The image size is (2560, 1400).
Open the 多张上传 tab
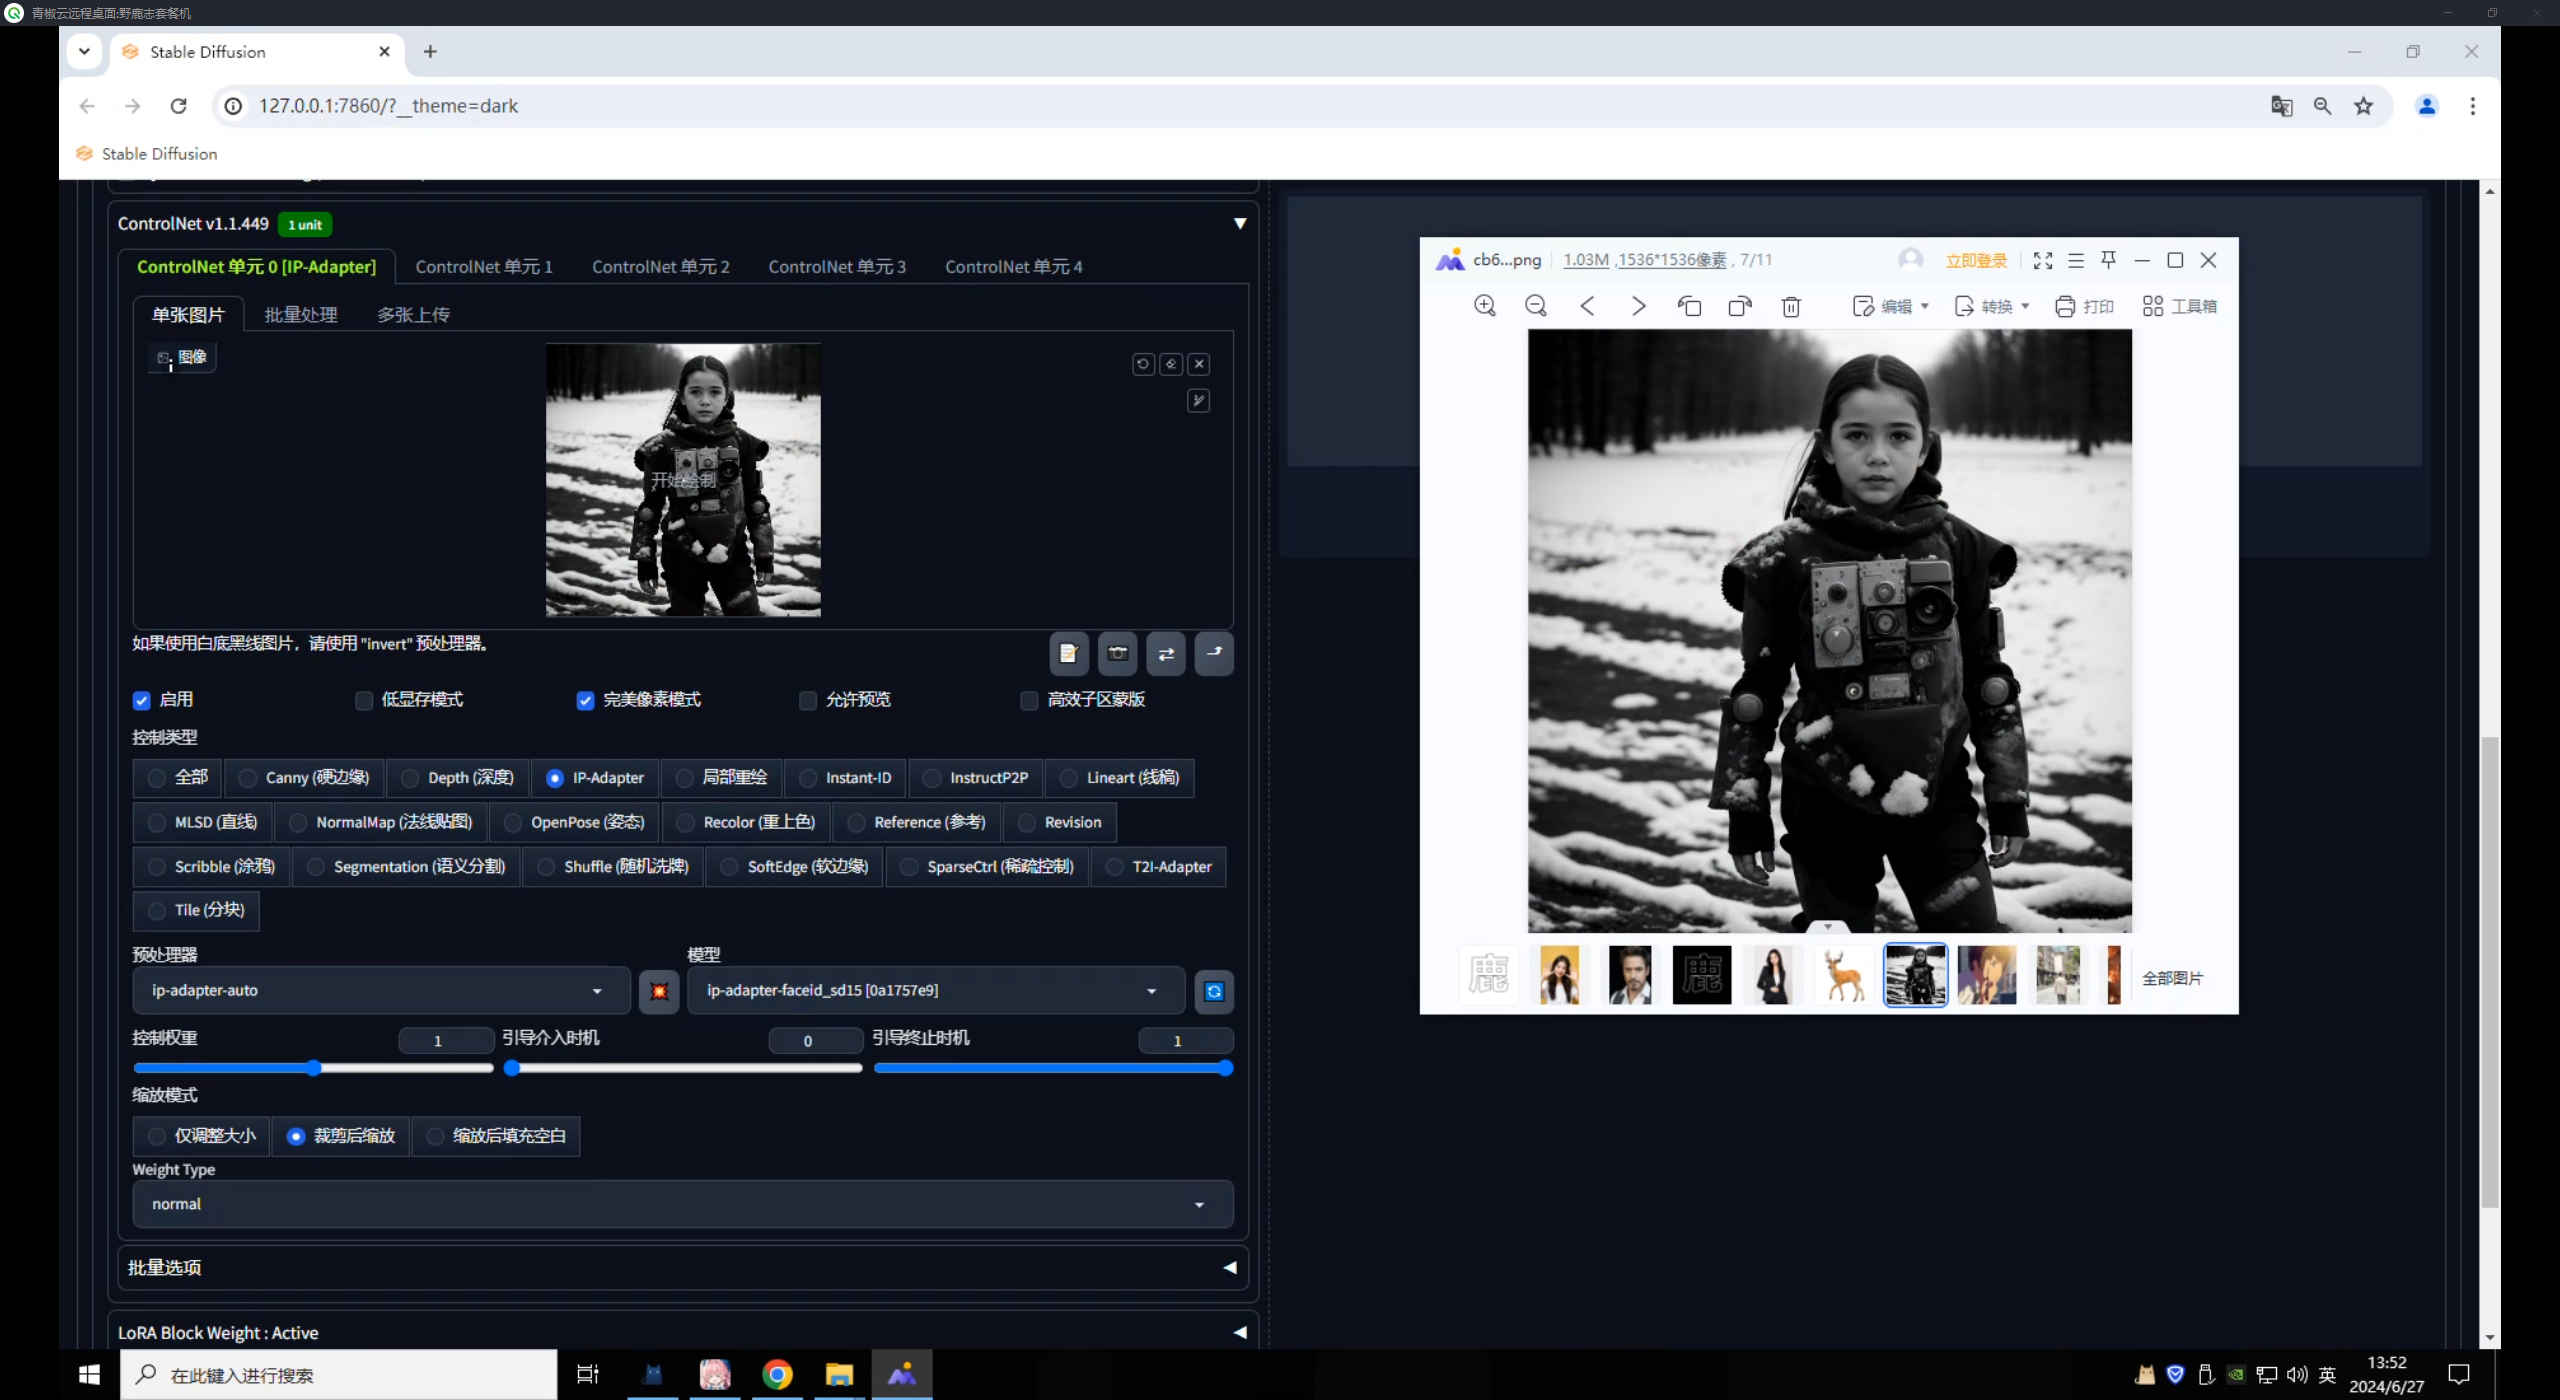point(413,315)
